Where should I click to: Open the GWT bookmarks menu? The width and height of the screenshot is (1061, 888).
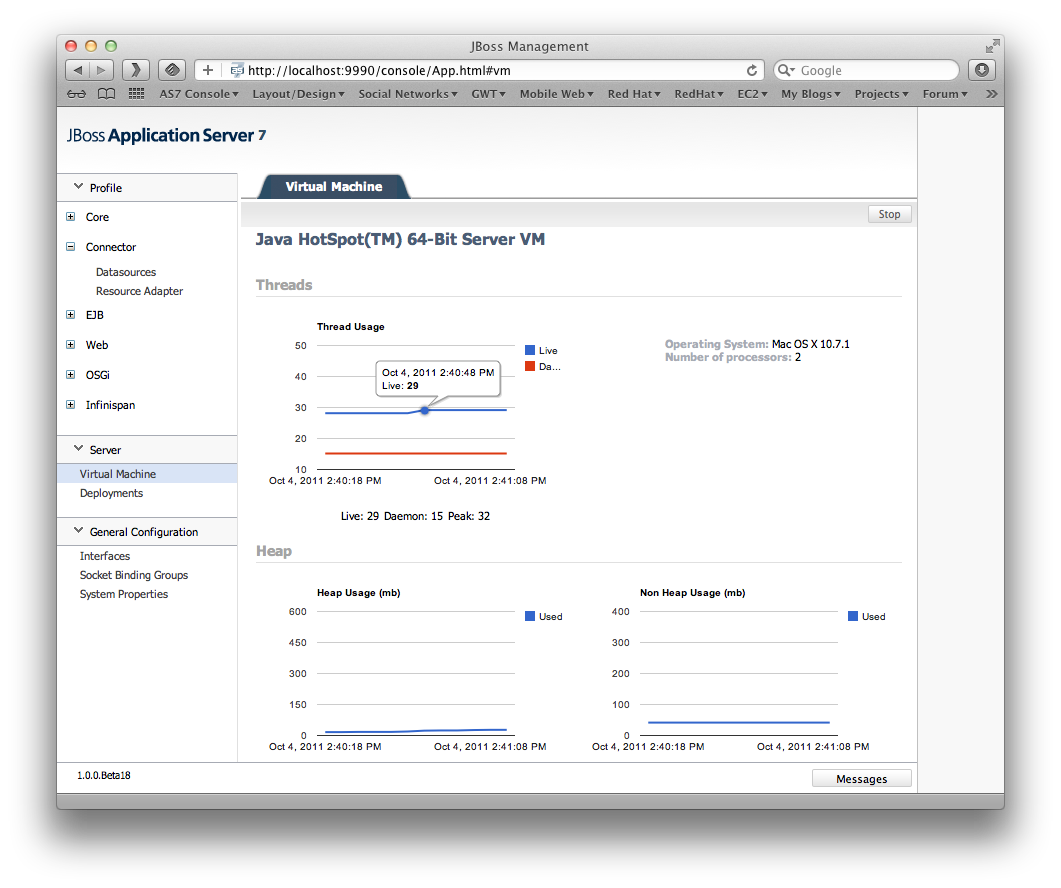click(x=489, y=94)
